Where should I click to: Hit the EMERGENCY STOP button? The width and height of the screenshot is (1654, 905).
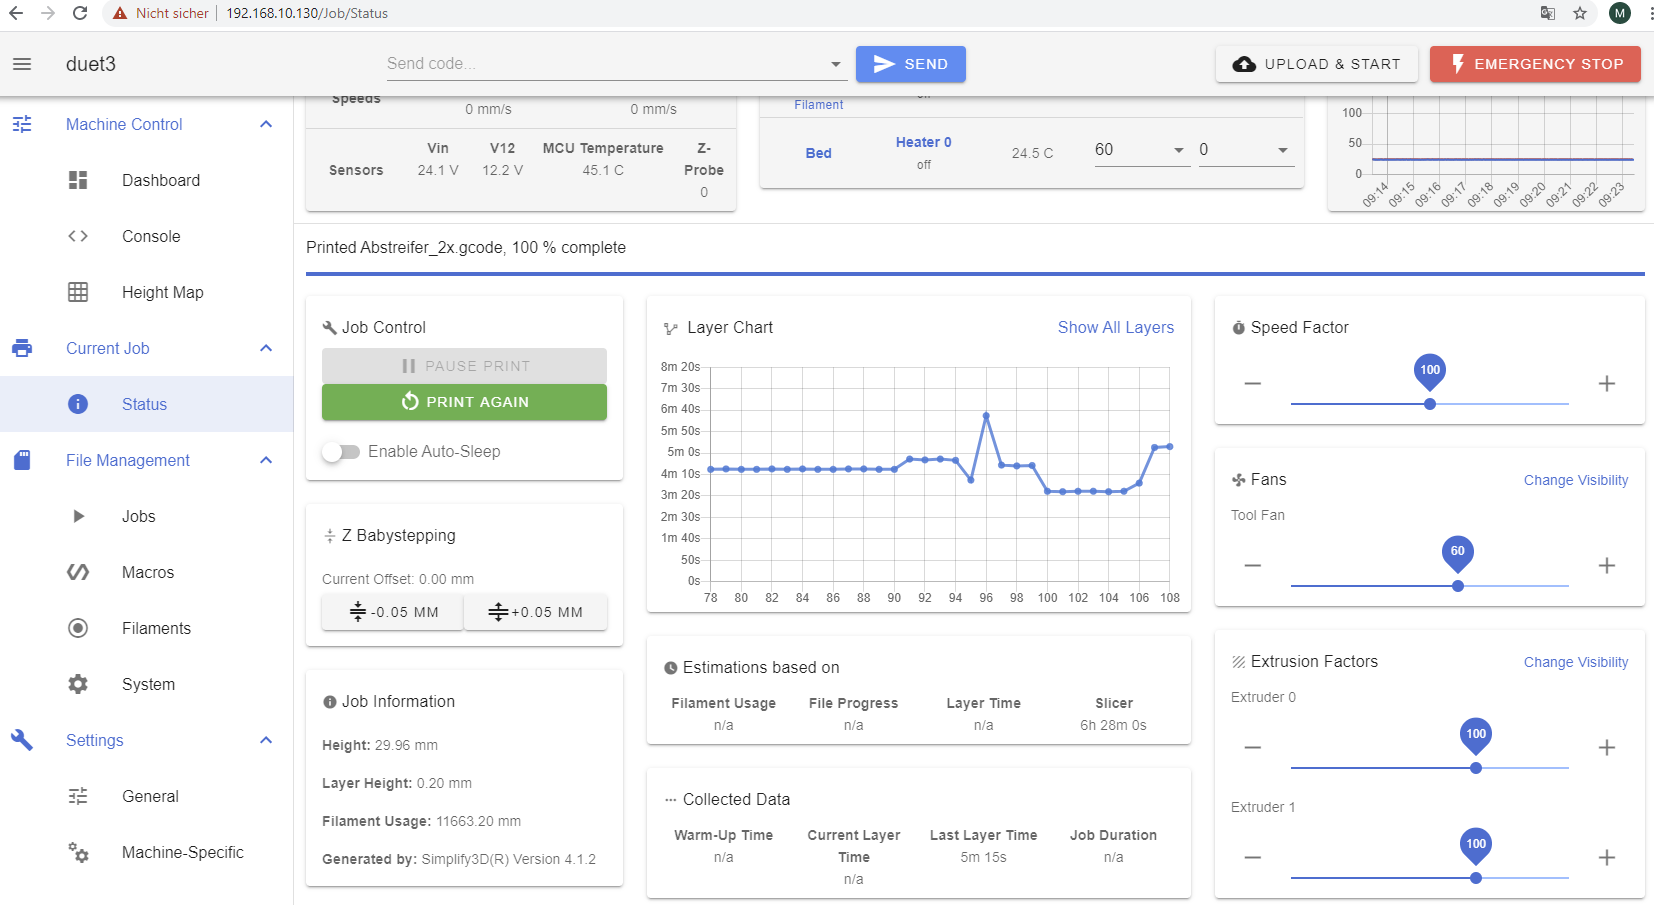[x=1535, y=64]
